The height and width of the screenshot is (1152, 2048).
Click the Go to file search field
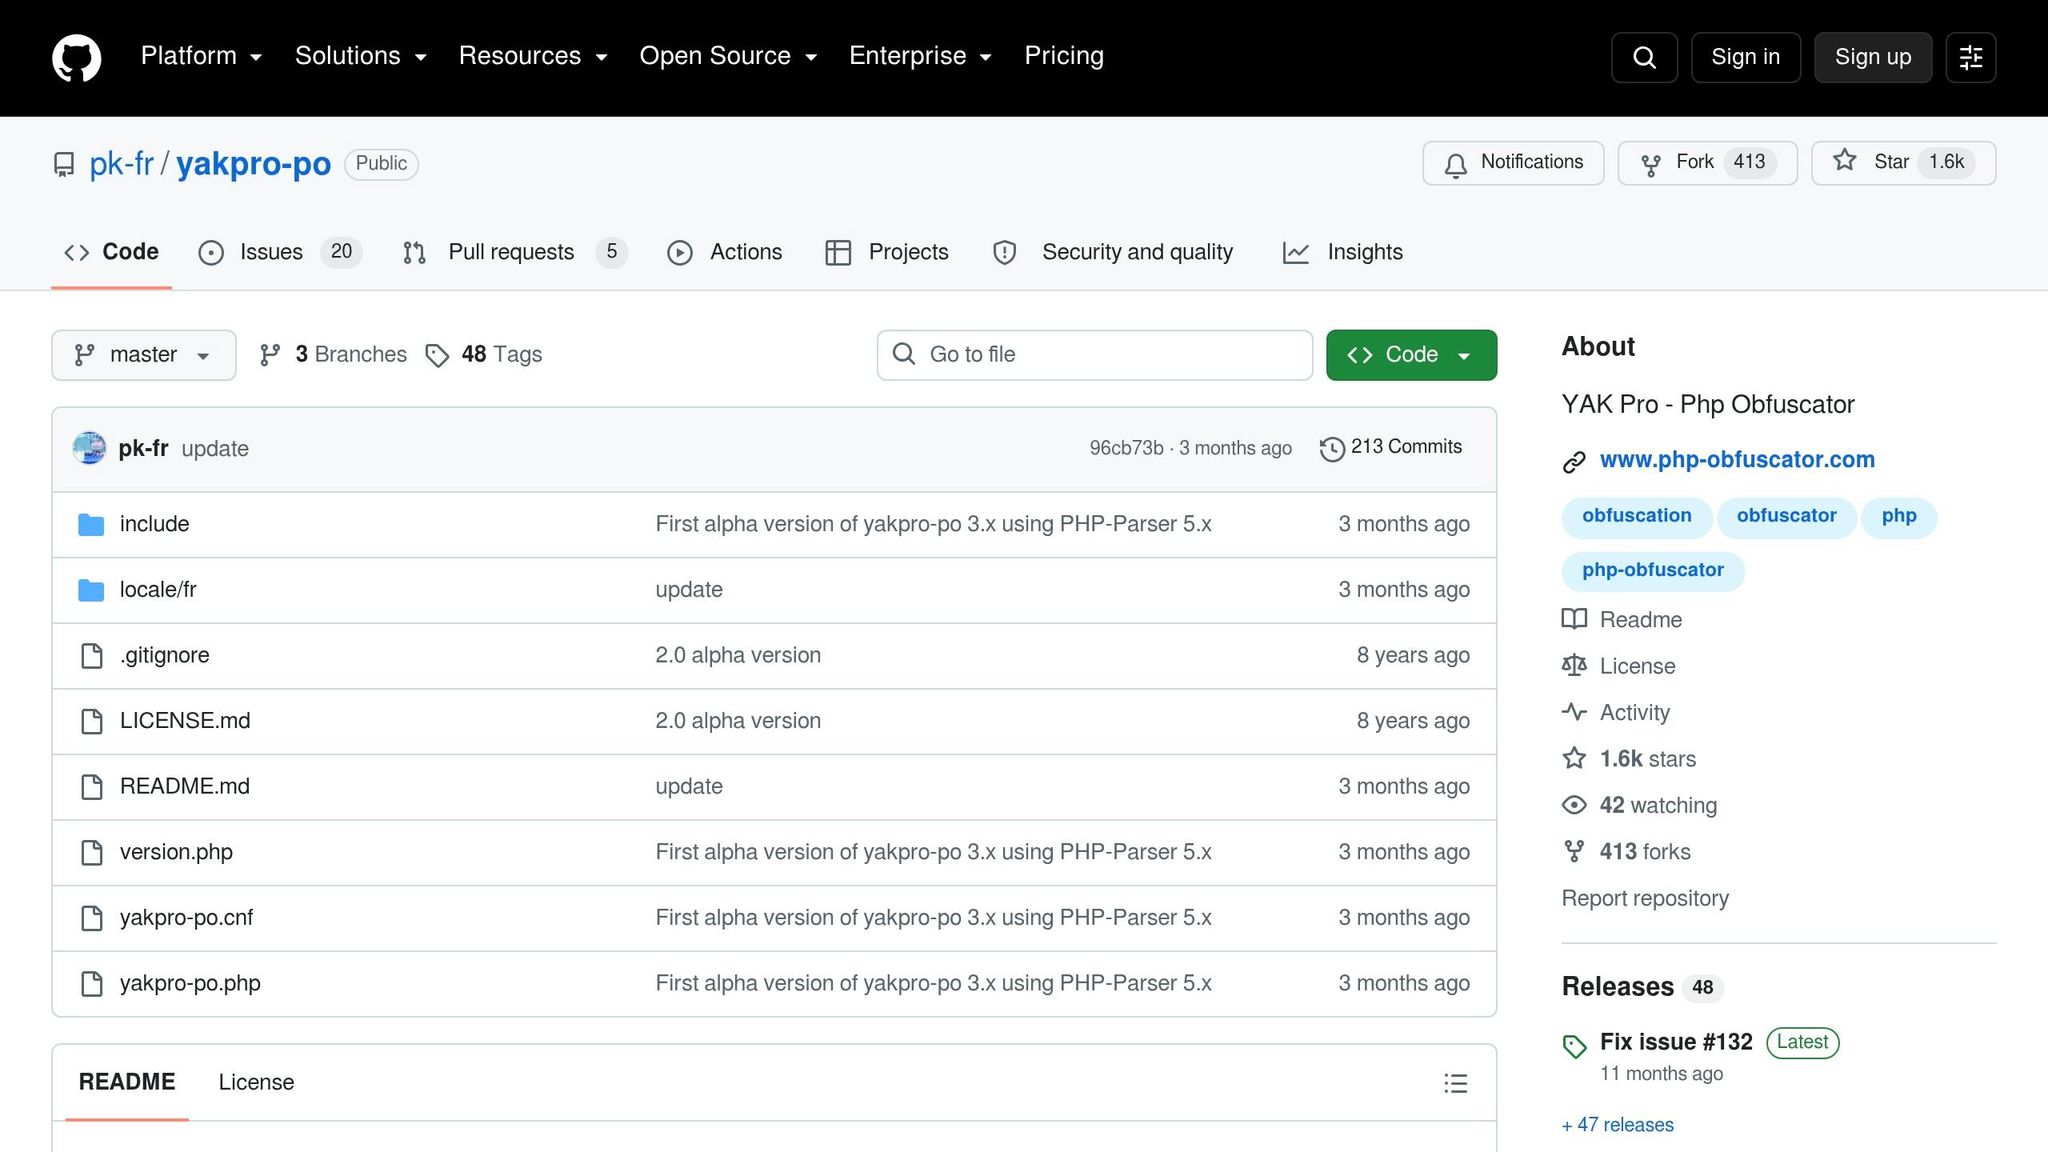pyautogui.click(x=1095, y=355)
